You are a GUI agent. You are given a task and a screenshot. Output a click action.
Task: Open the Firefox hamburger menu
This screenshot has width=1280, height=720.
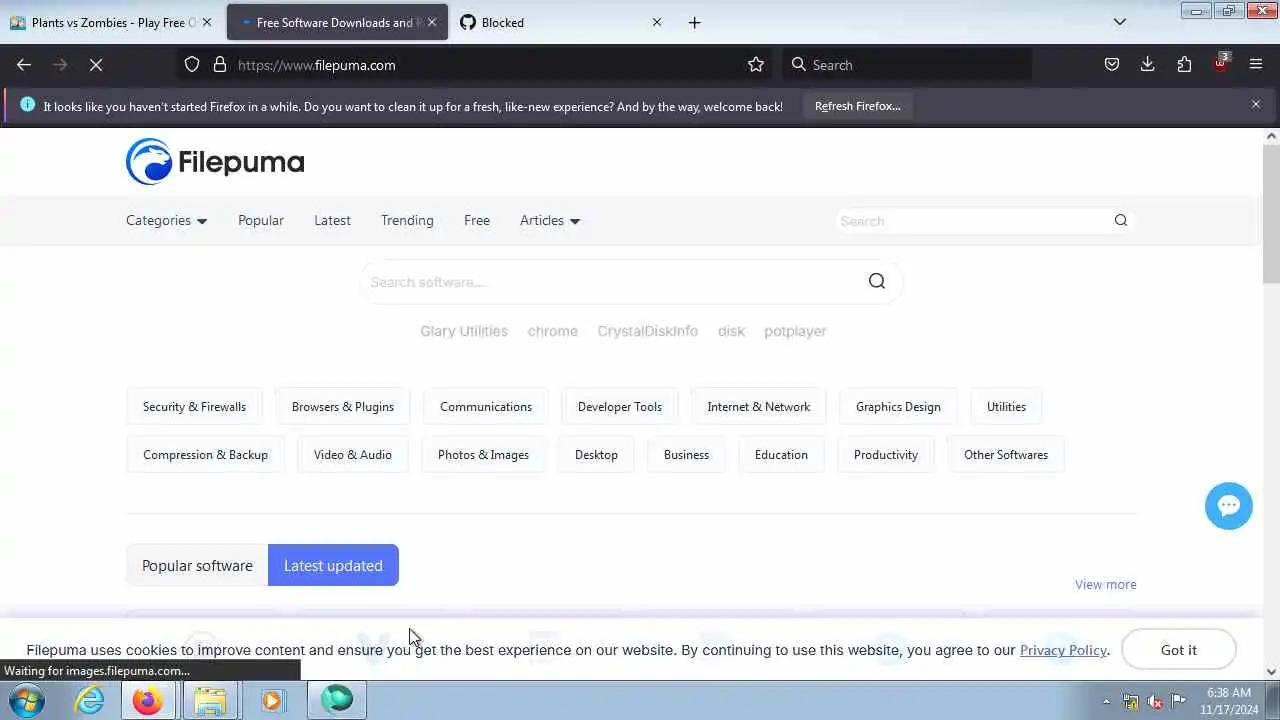pos(1256,65)
